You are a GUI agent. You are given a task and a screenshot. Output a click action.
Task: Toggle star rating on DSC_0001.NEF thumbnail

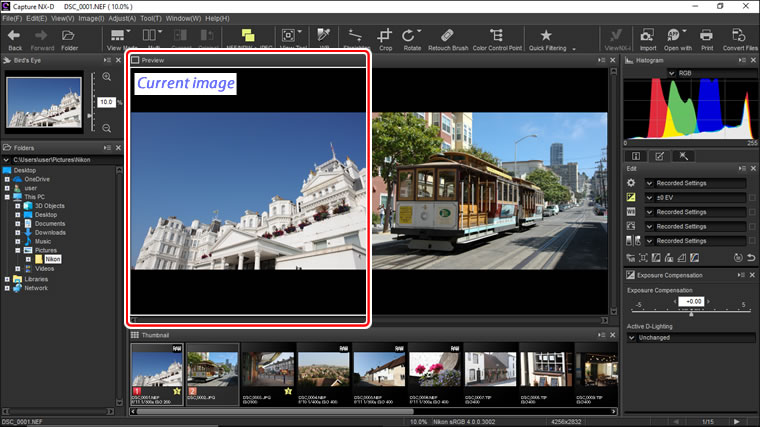pyautogui.click(x=177, y=391)
